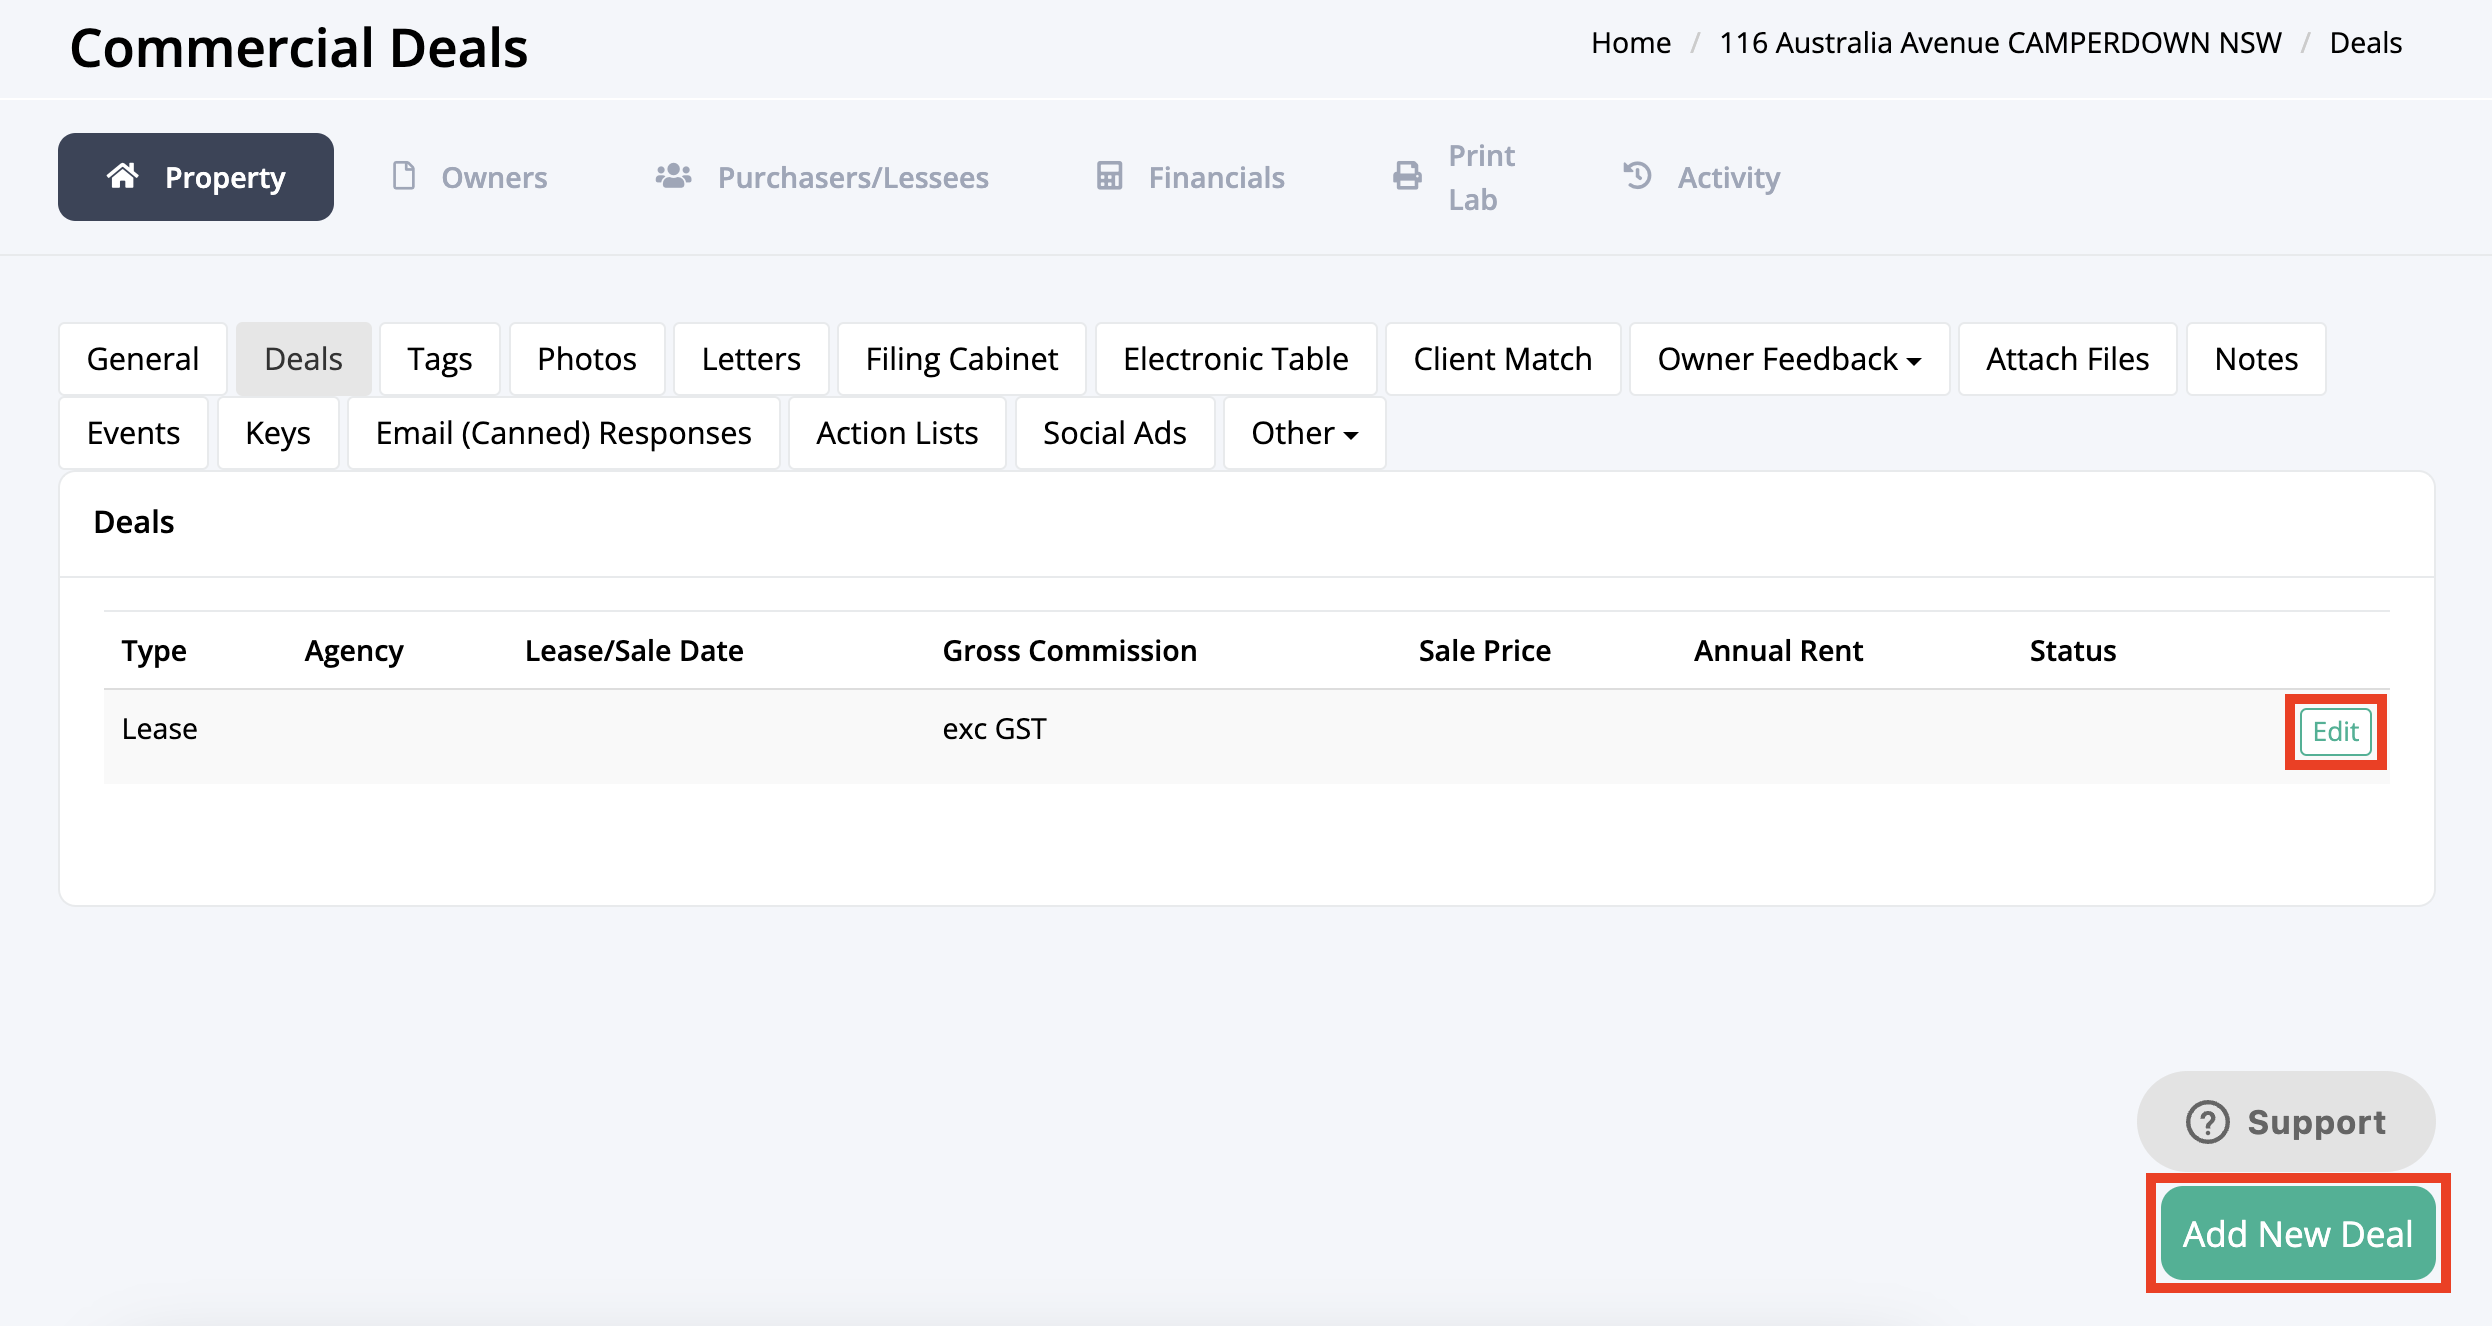The height and width of the screenshot is (1326, 2492).
Task: Click the home icon in Property tab
Action: [x=122, y=176]
